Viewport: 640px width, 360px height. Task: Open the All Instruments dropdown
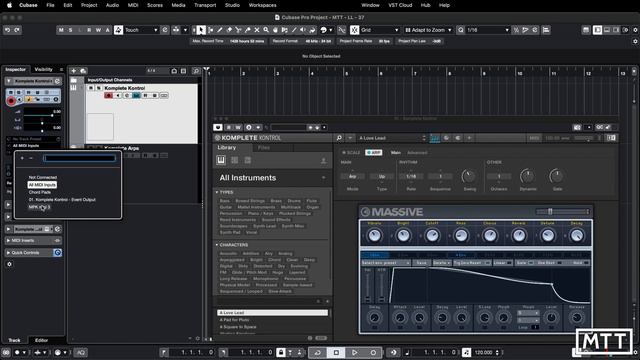272,178
